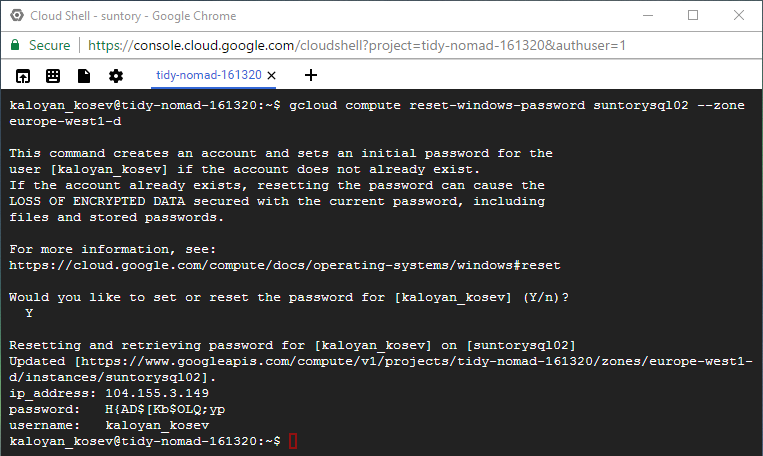Click the Chrome icon in the title bar
Screen dimensions: 763x456
click(15, 15)
